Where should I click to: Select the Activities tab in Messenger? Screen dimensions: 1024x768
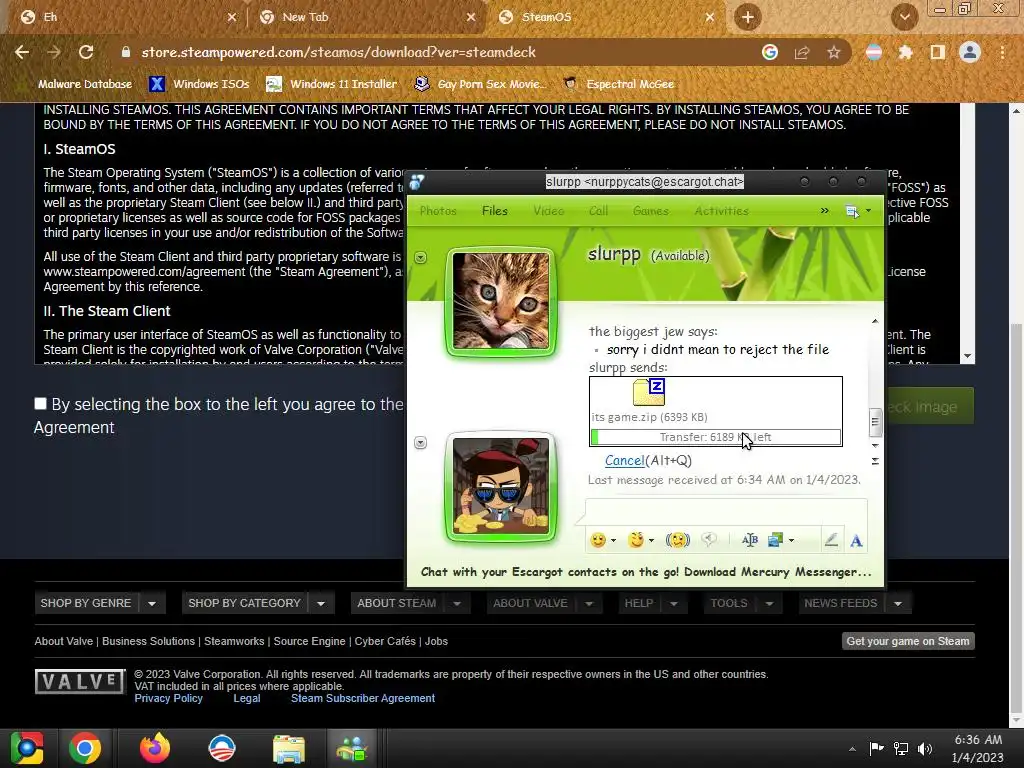722,211
